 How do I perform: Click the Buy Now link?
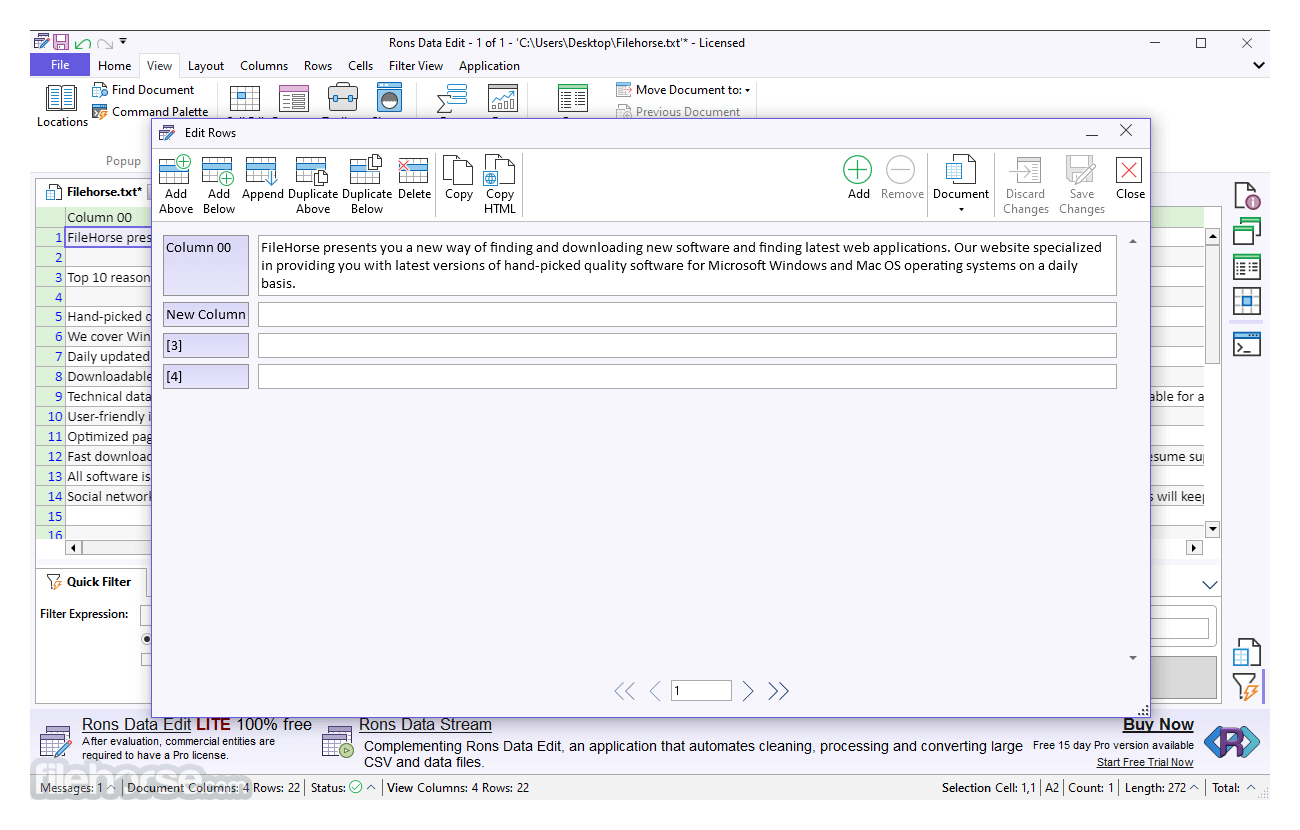[x=1158, y=725]
